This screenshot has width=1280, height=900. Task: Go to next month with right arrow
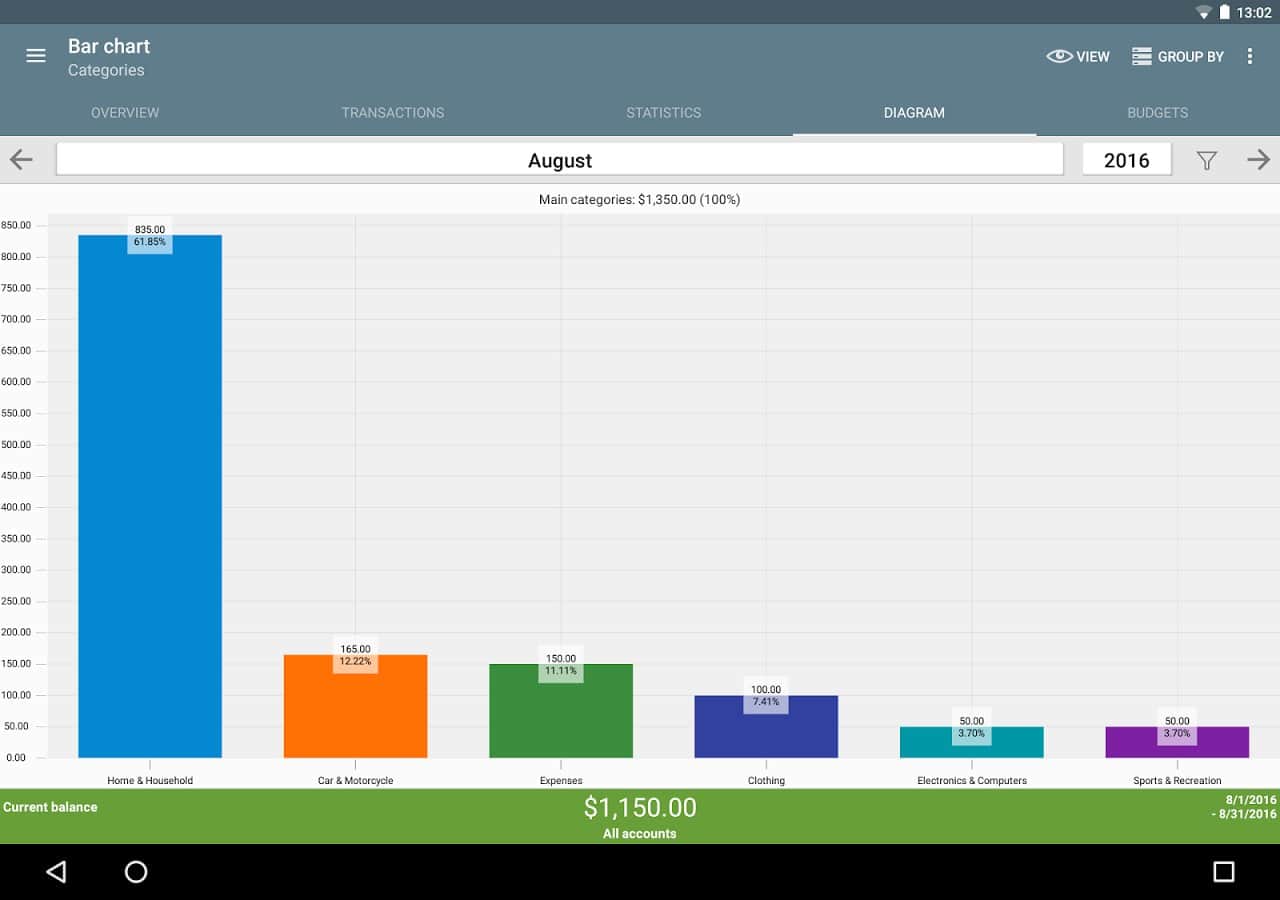(1258, 160)
